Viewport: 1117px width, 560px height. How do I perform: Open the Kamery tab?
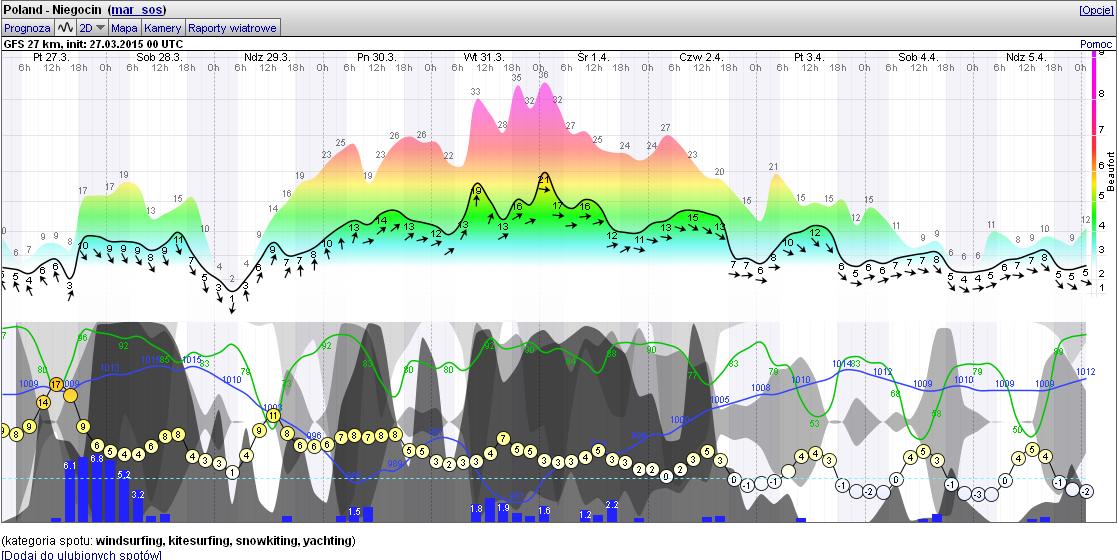(x=162, y=28)
